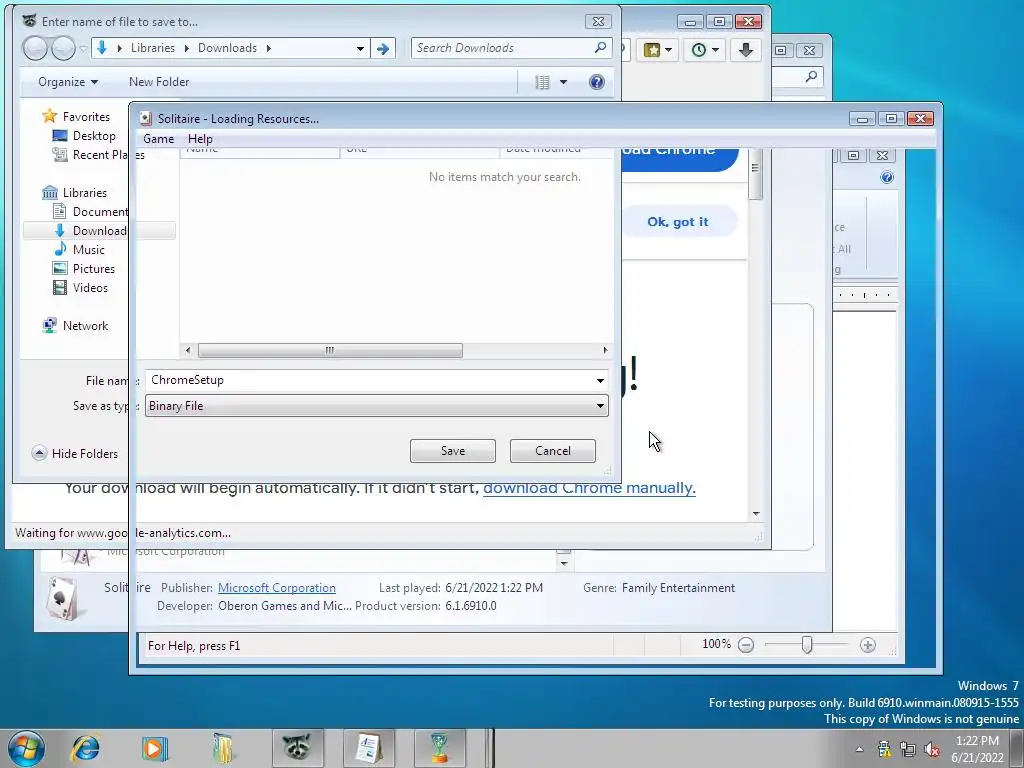Expand the view options arrow
The width and height of the screenshot is (1024, 768).
point(564,82)
